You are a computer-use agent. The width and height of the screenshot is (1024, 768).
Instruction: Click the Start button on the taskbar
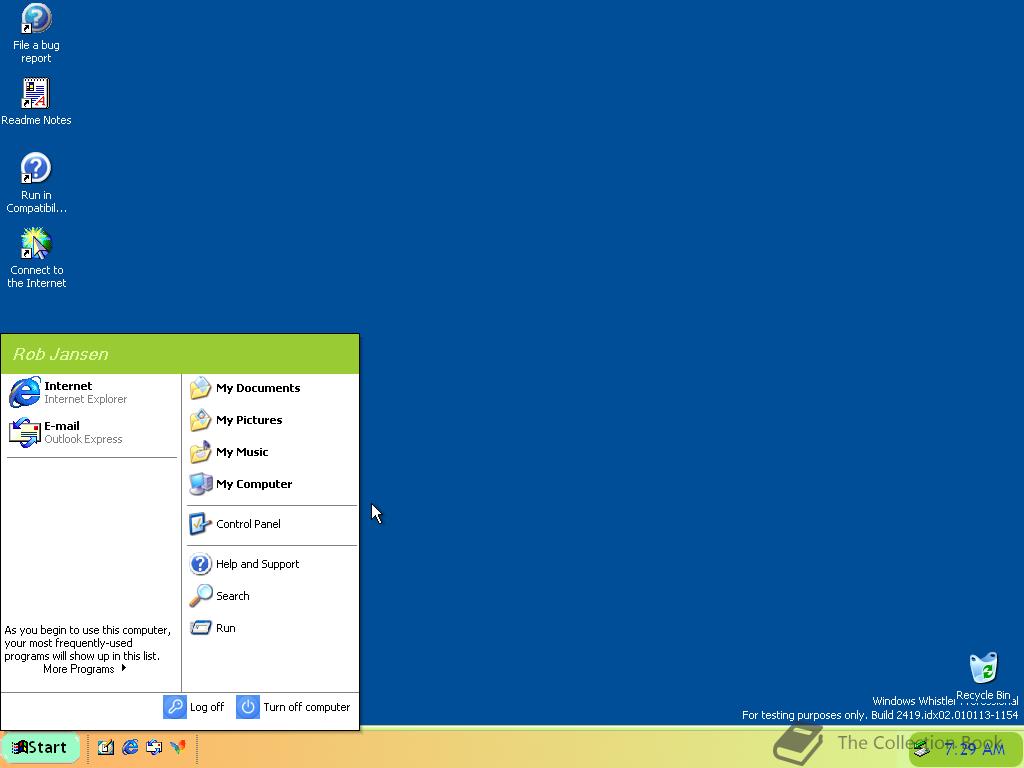40,747
